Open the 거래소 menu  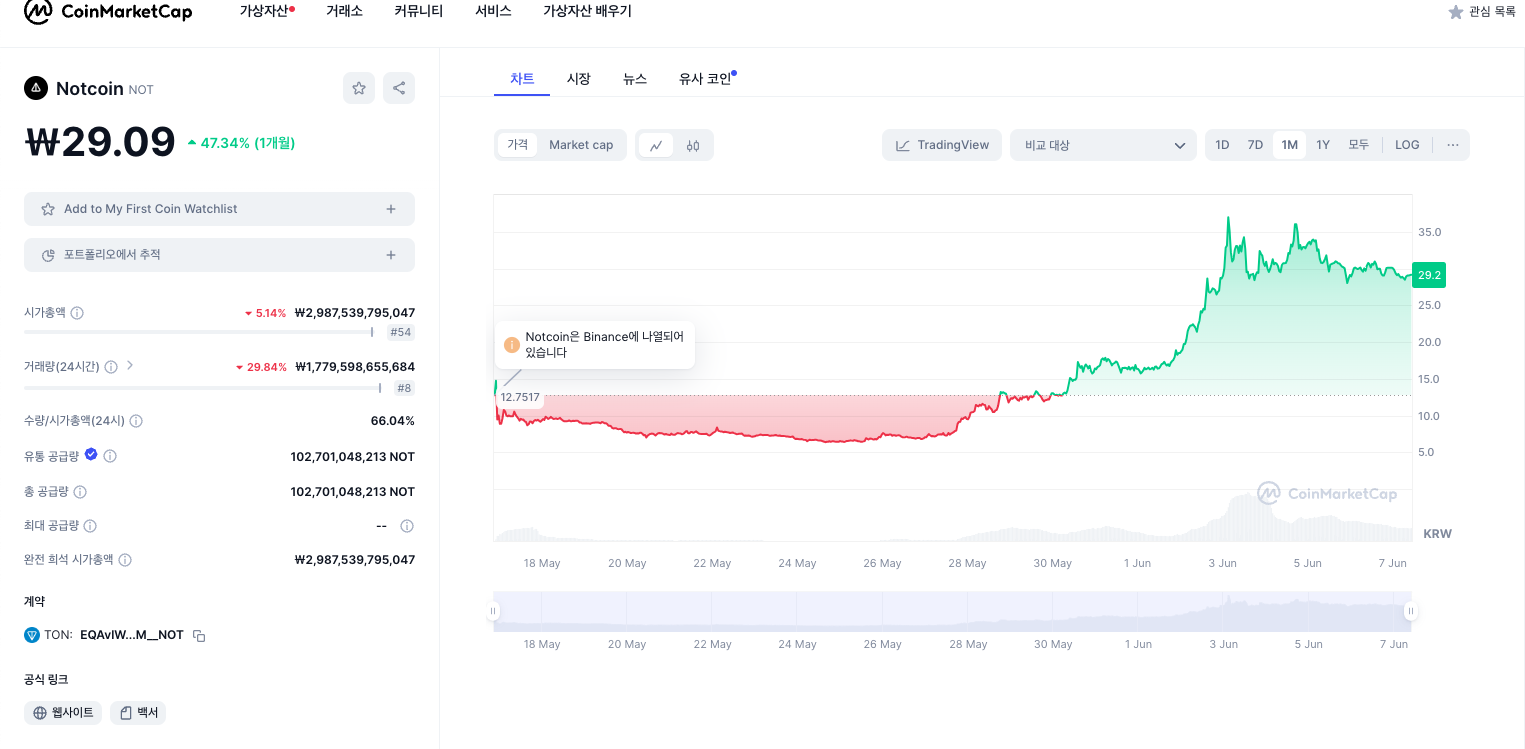344,11
